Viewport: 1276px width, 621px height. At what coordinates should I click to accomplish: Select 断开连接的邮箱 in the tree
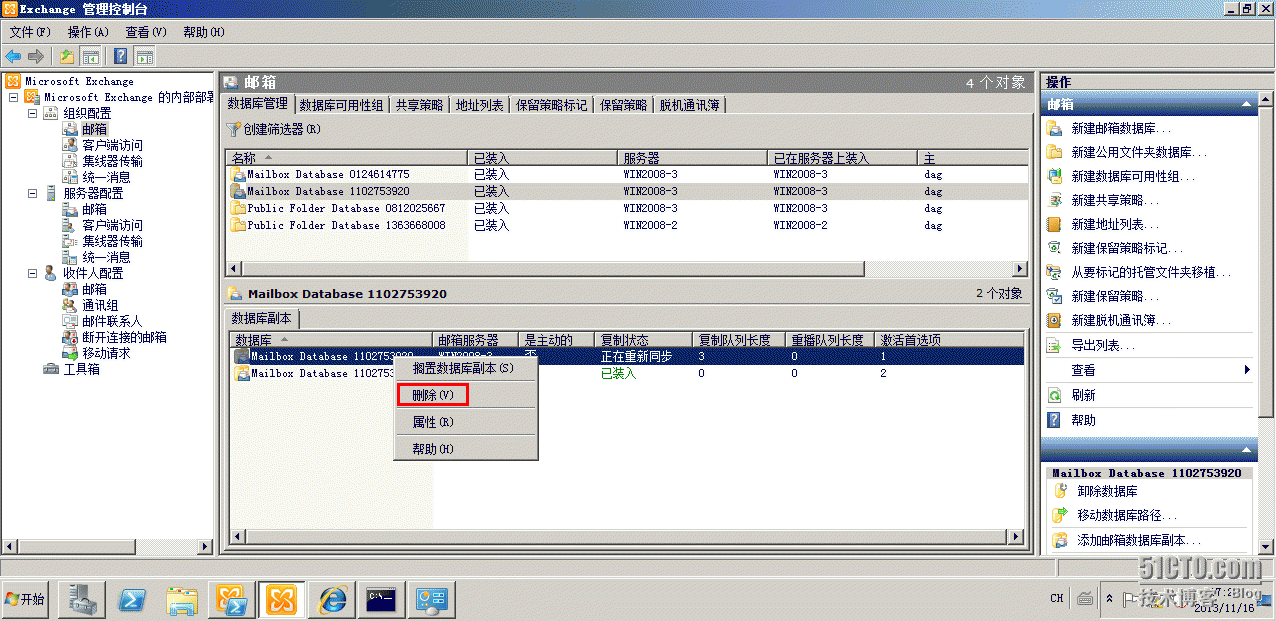point(124,337)
